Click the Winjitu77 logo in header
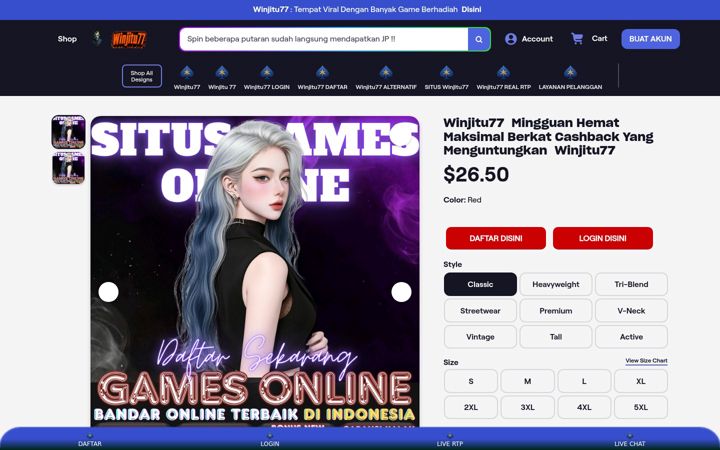Screen dimensions: 720x450 pyautogui.click(x=129, y=39)
